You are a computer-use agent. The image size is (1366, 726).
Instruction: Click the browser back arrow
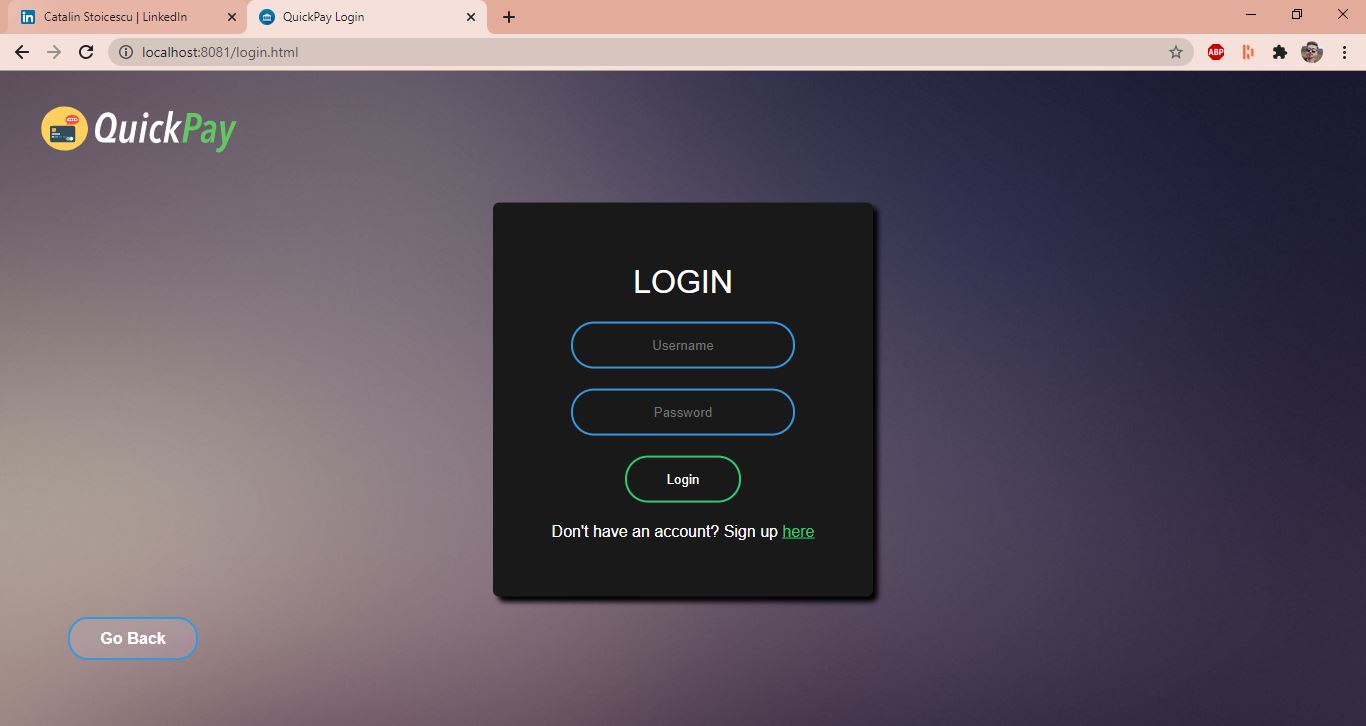[22, 52]
